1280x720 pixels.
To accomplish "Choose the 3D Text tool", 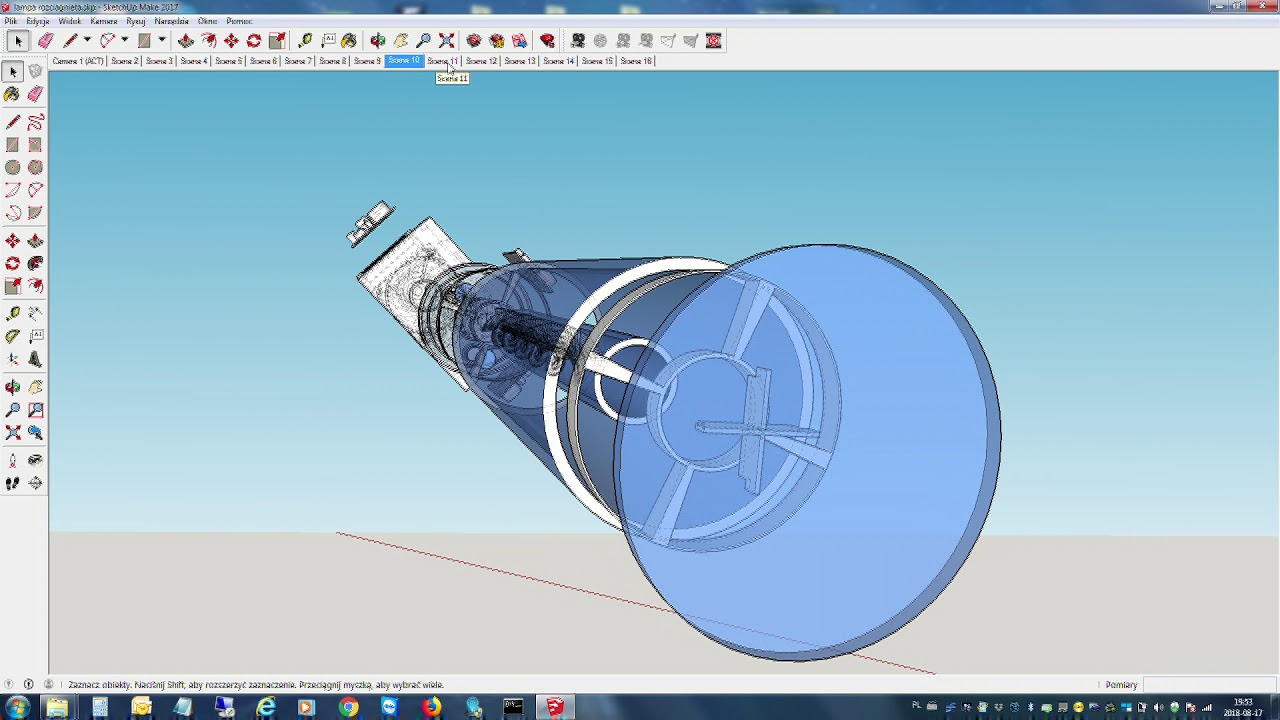I will (x=35, y=360).
